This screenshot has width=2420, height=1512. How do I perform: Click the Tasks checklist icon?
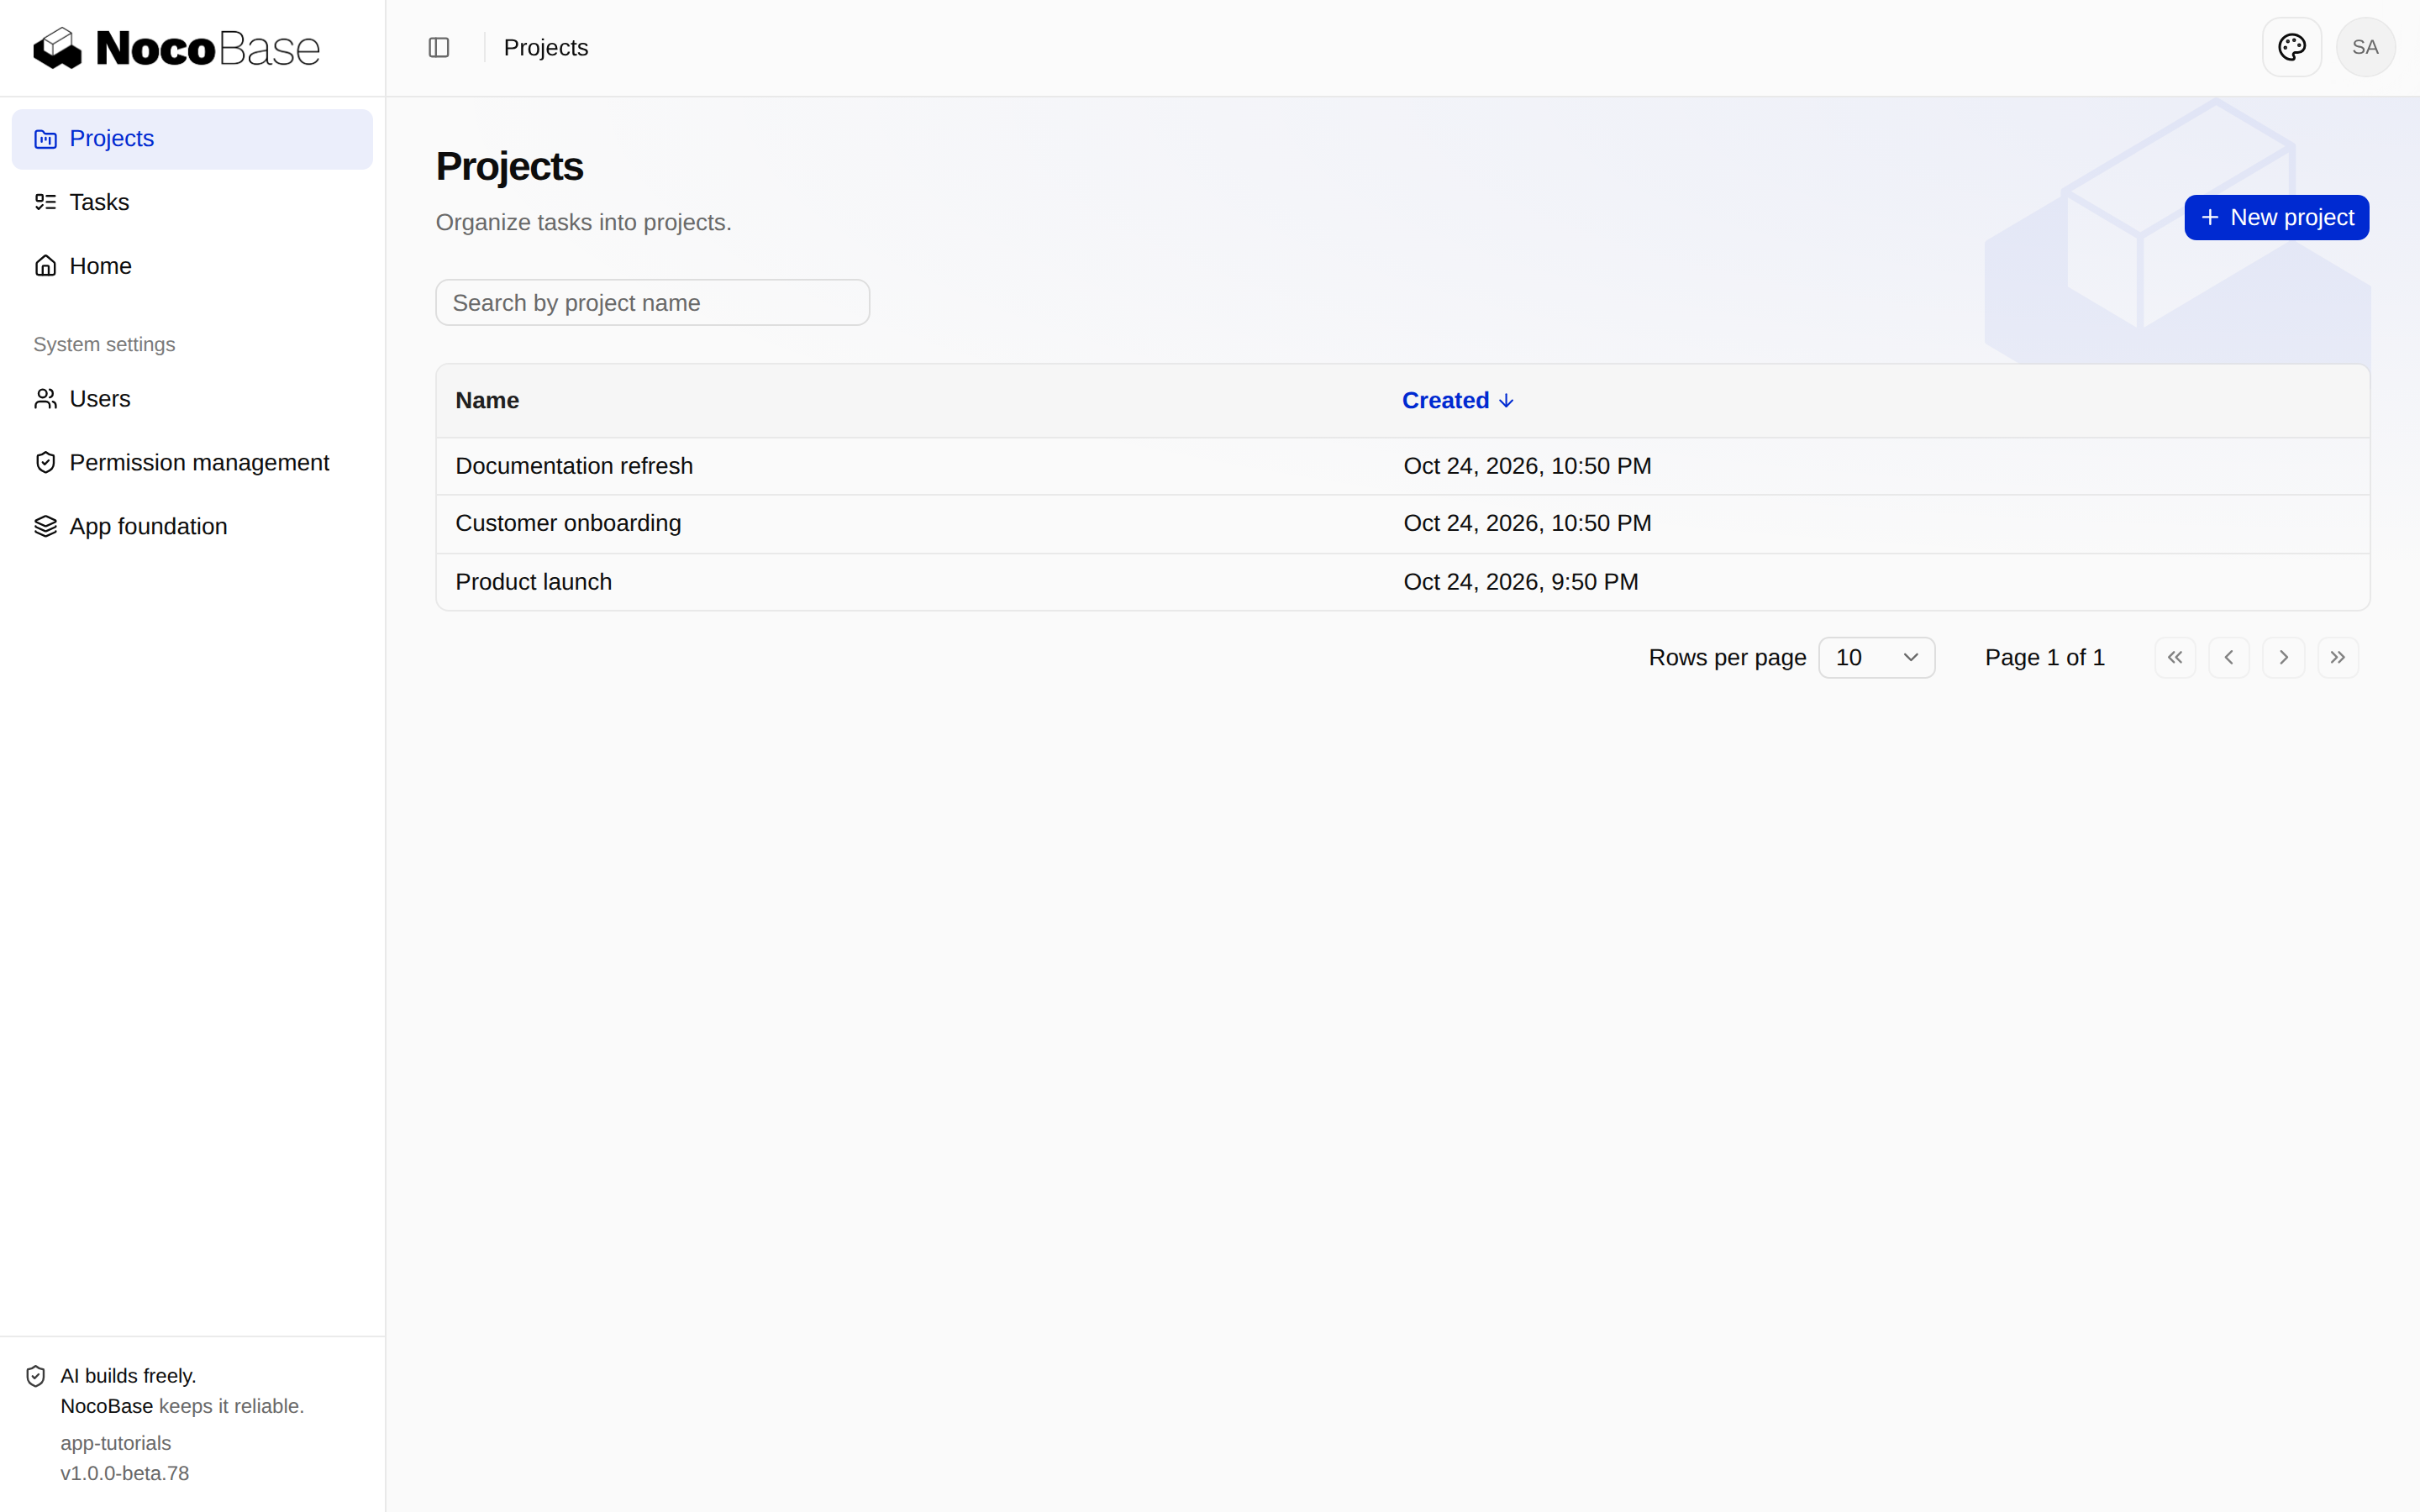[45, 202]
